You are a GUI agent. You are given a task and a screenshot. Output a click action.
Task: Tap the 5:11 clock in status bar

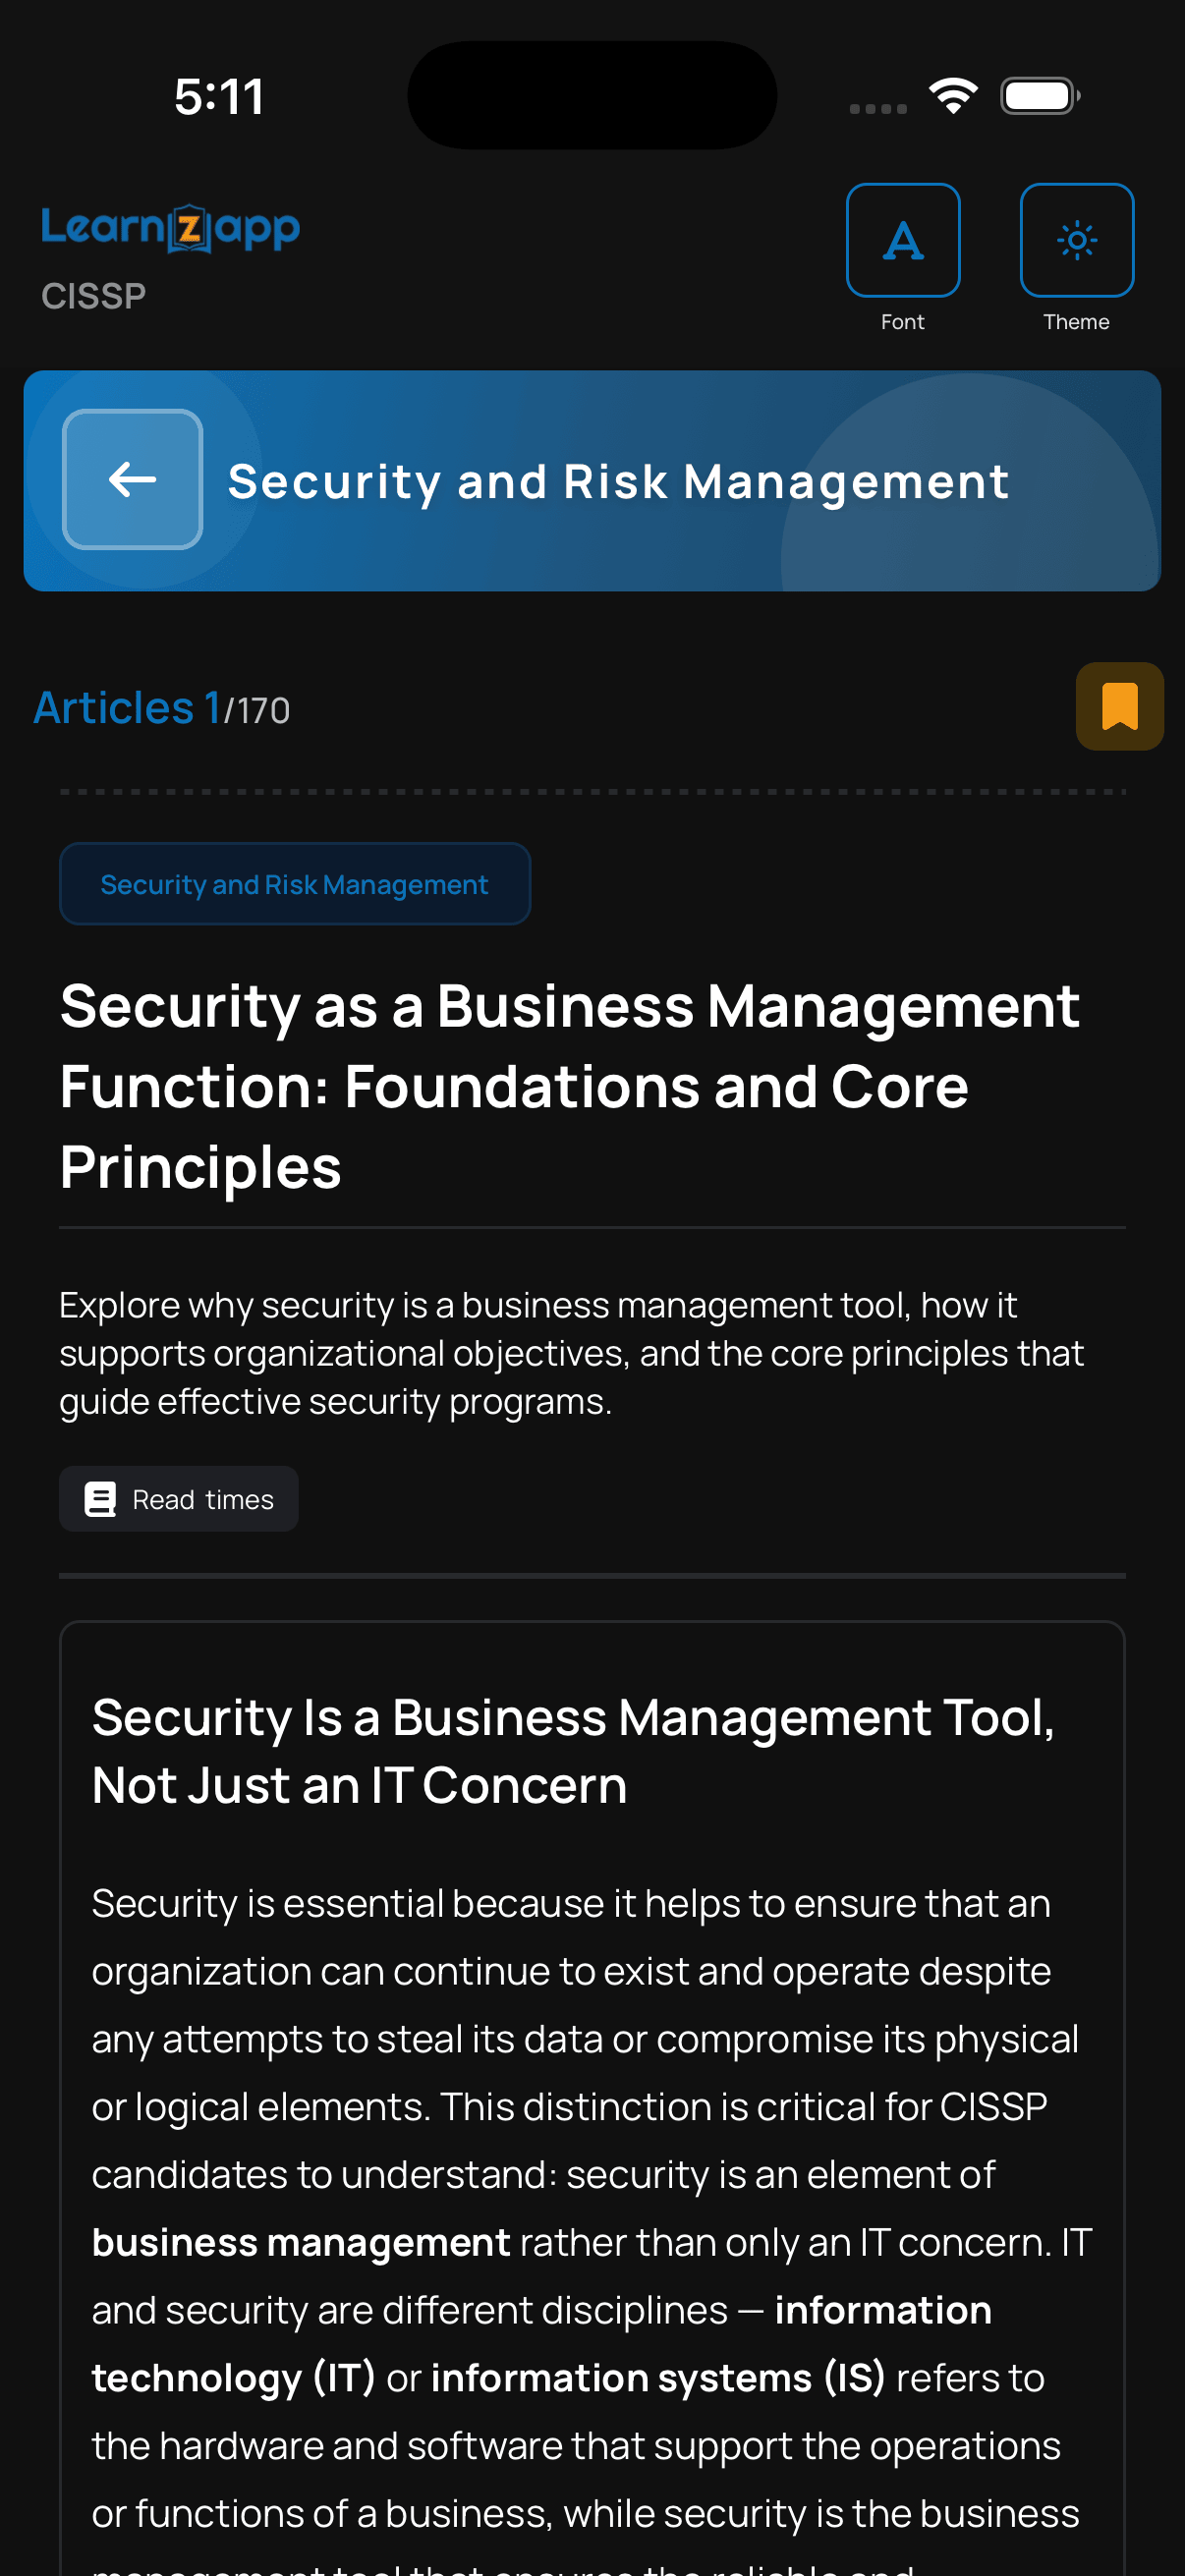pos(219,97)
